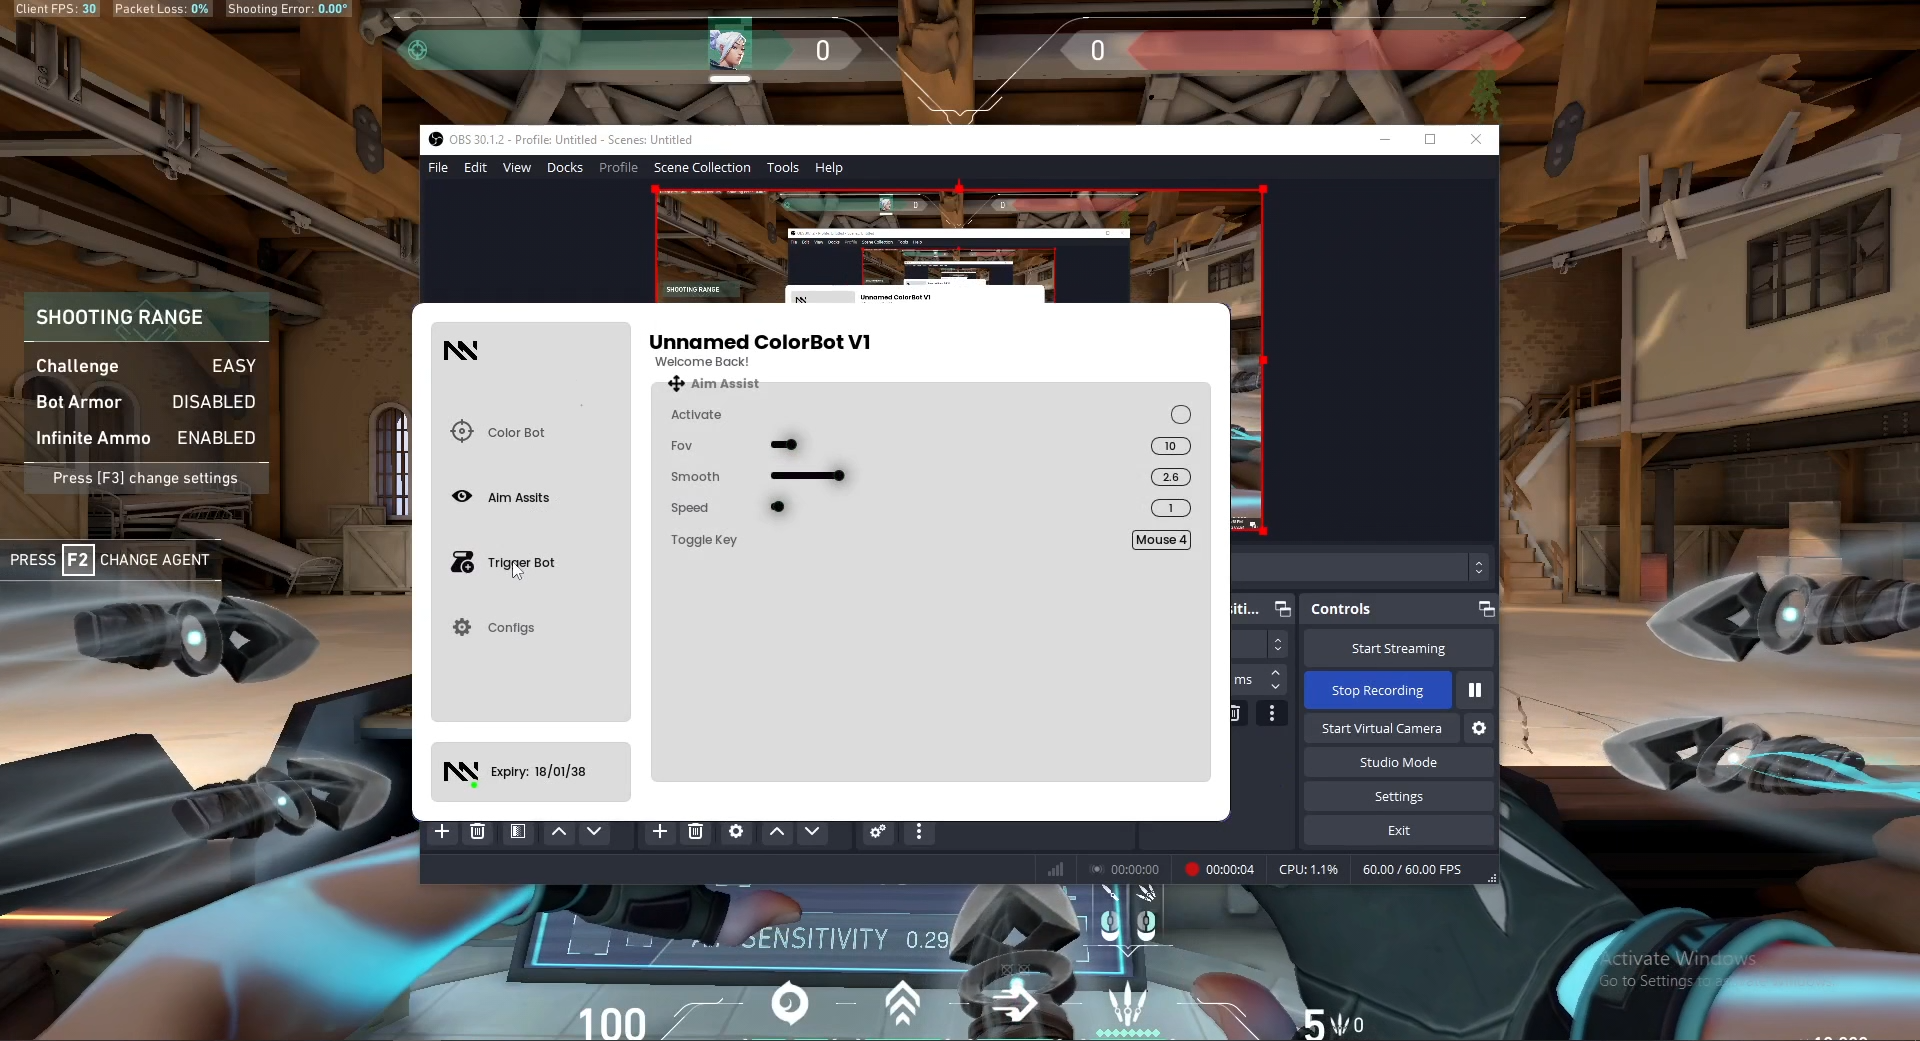Viewport: 1920px width, 1041px height.
Task: Click the CPU: 1.1% status entry
Action: pyautogui.click(x=1308, y=869)
